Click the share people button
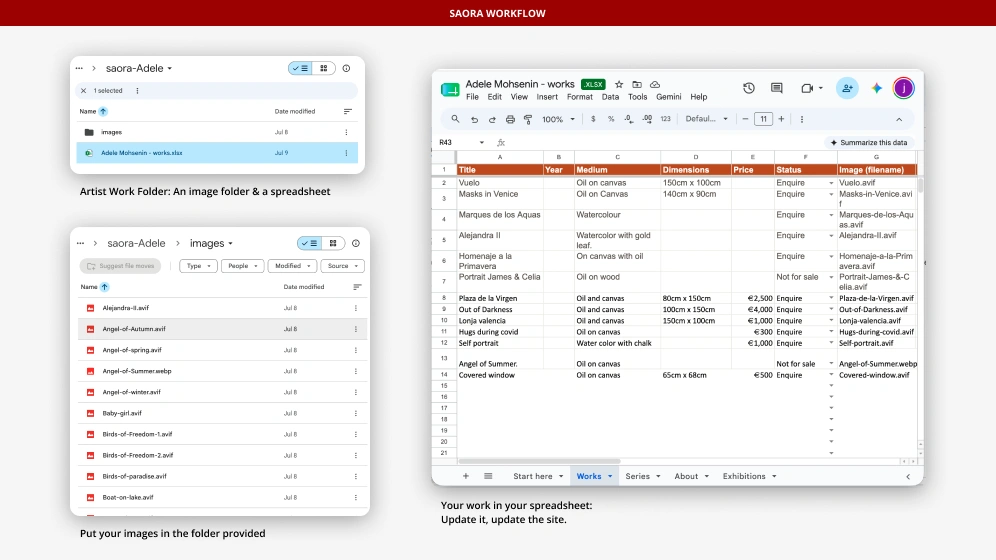The height and width of the screenshot is (560, 996). [x=847, y=88]
